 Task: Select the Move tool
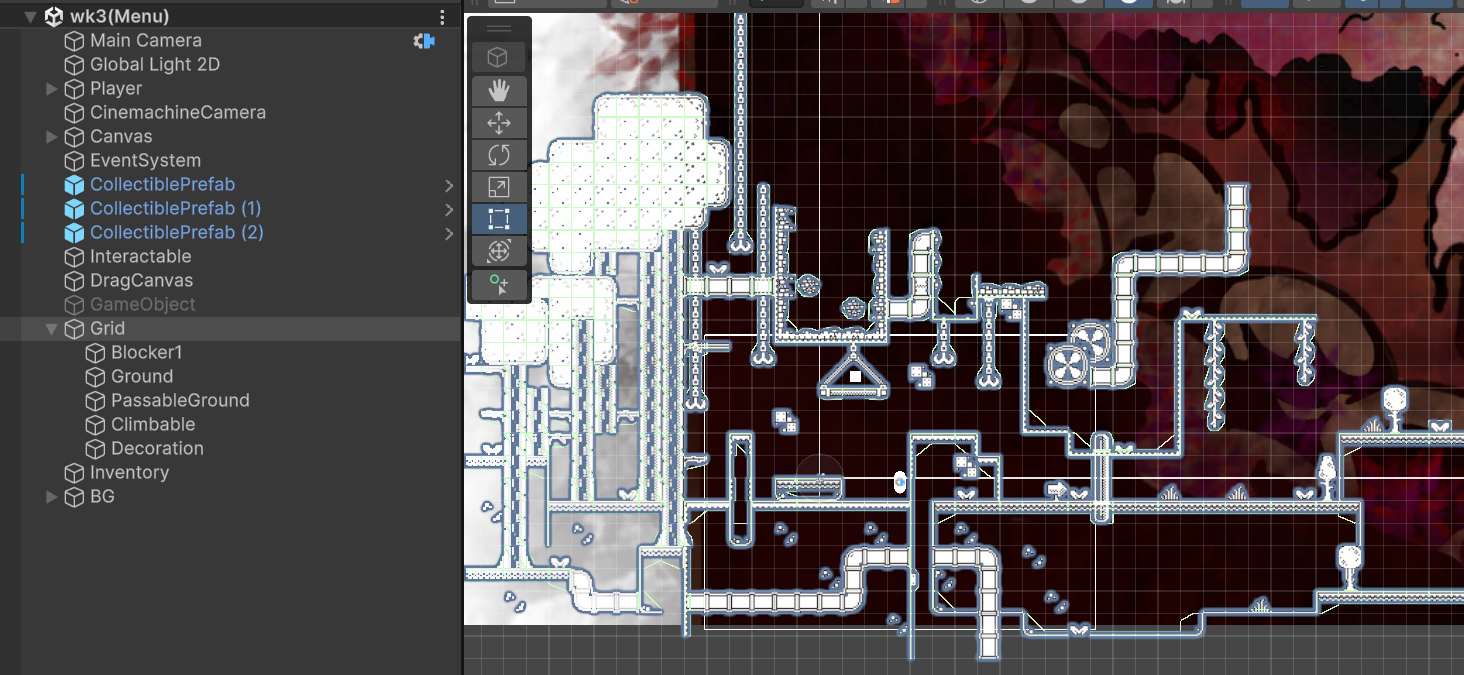coord(499,123)
